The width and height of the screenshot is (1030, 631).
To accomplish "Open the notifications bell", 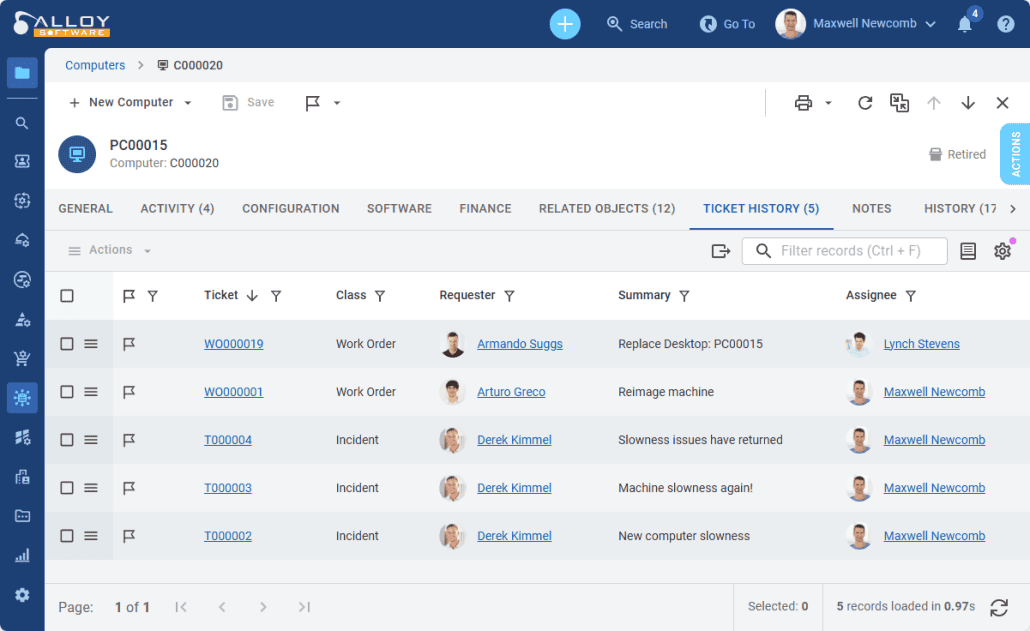I will 964,23.
